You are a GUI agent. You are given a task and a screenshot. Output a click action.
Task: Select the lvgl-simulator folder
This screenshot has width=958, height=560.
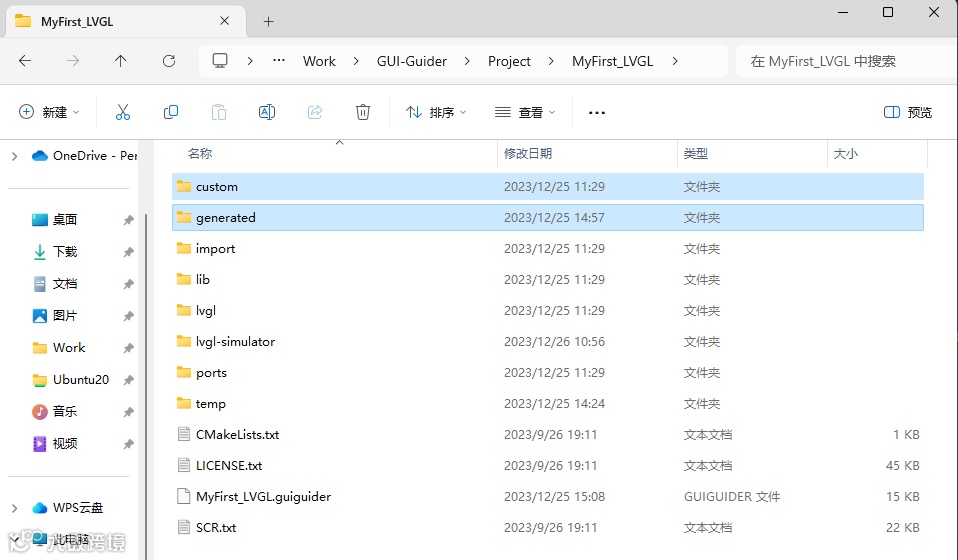[547, 341]
